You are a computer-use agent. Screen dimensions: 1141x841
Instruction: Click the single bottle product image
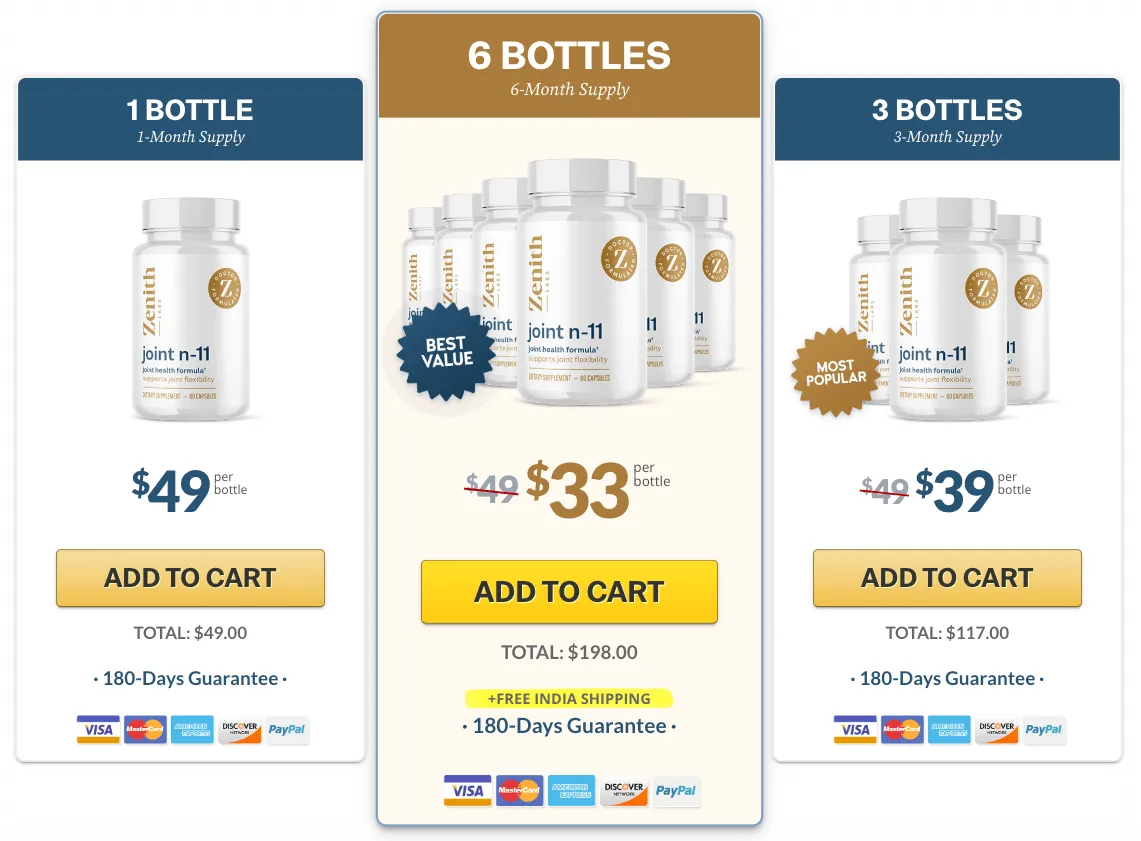click(190, 308)
